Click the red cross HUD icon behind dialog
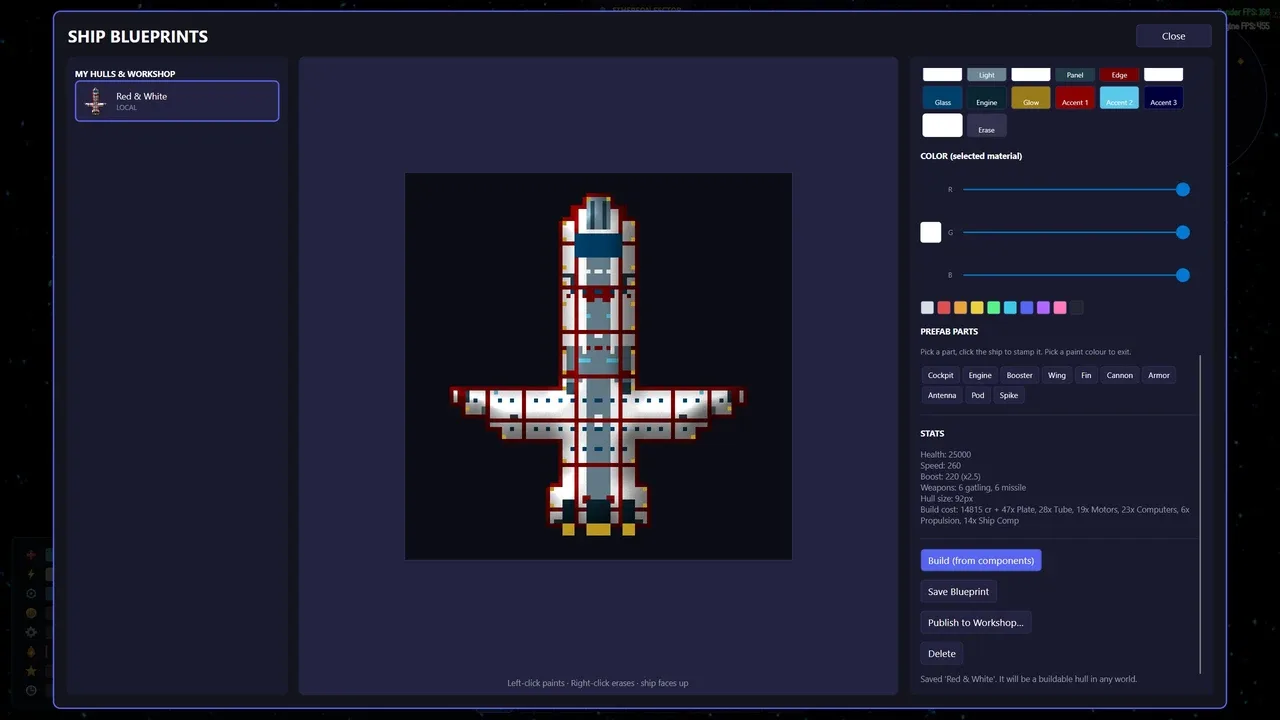The height and width of the screenshot is (720, 1280). pos(31,554)
